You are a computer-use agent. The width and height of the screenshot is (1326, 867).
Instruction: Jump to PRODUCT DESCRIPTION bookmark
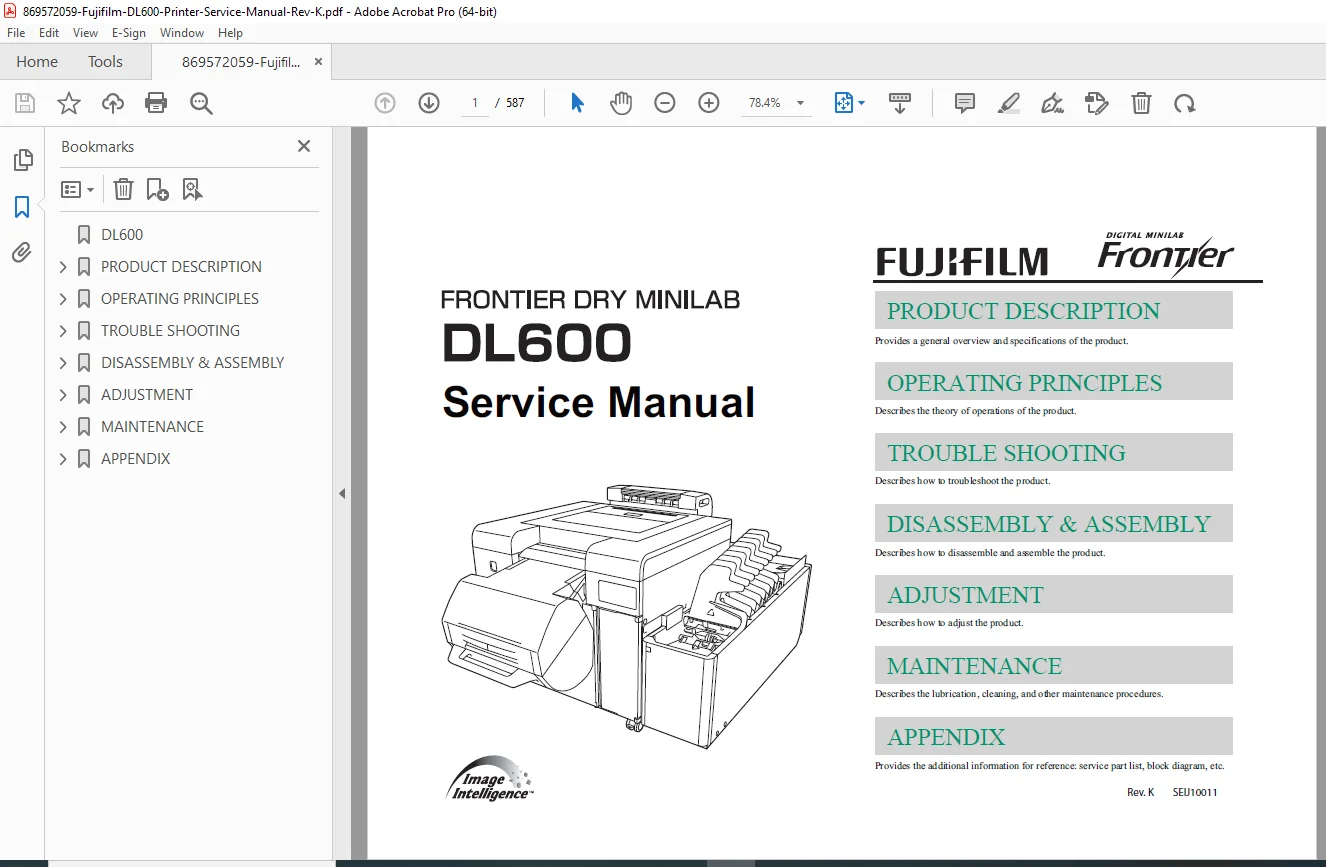tap(181, 267)
